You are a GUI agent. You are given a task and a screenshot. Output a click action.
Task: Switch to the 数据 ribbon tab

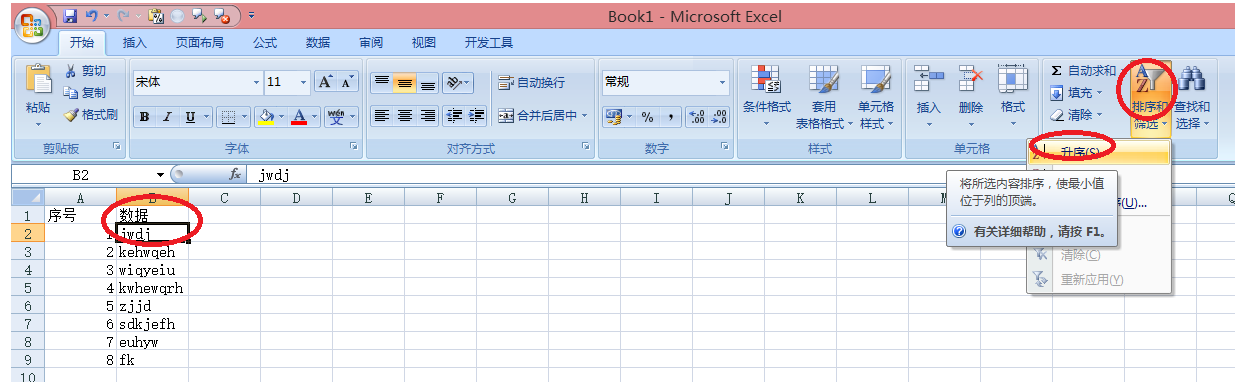click(x=318, y=43)
